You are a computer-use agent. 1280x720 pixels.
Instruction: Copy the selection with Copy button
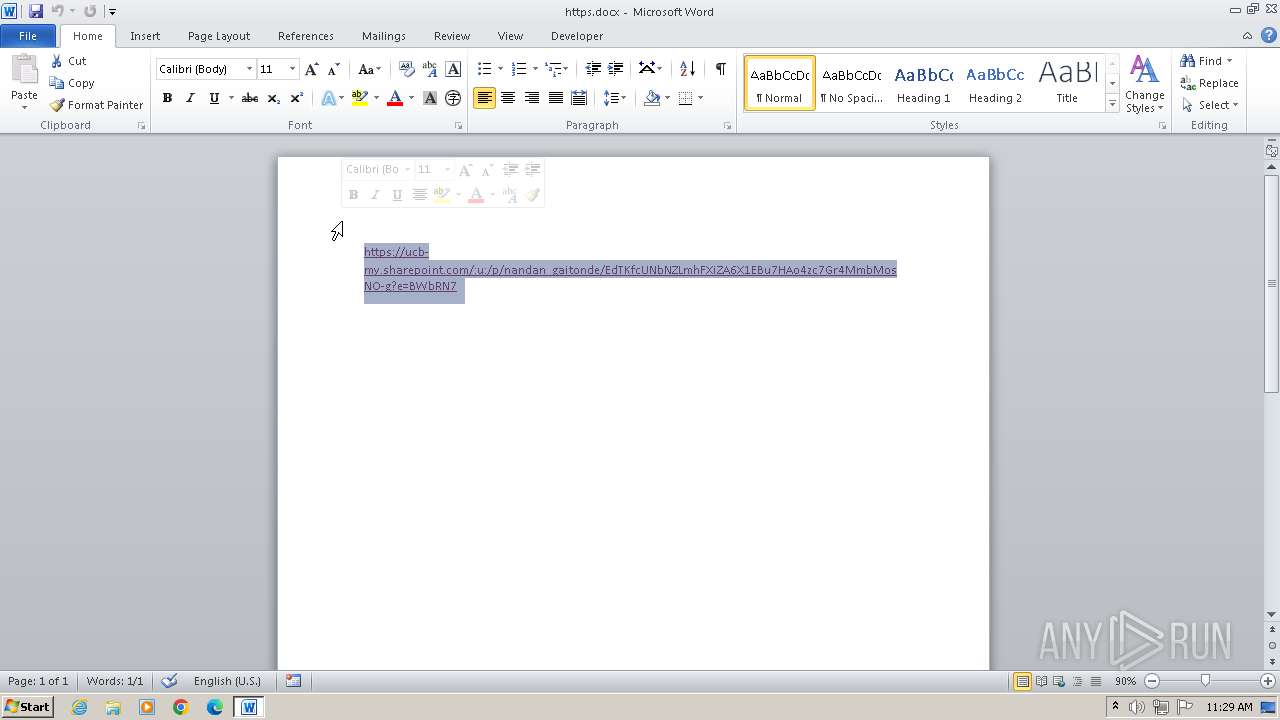click(72, 83)
